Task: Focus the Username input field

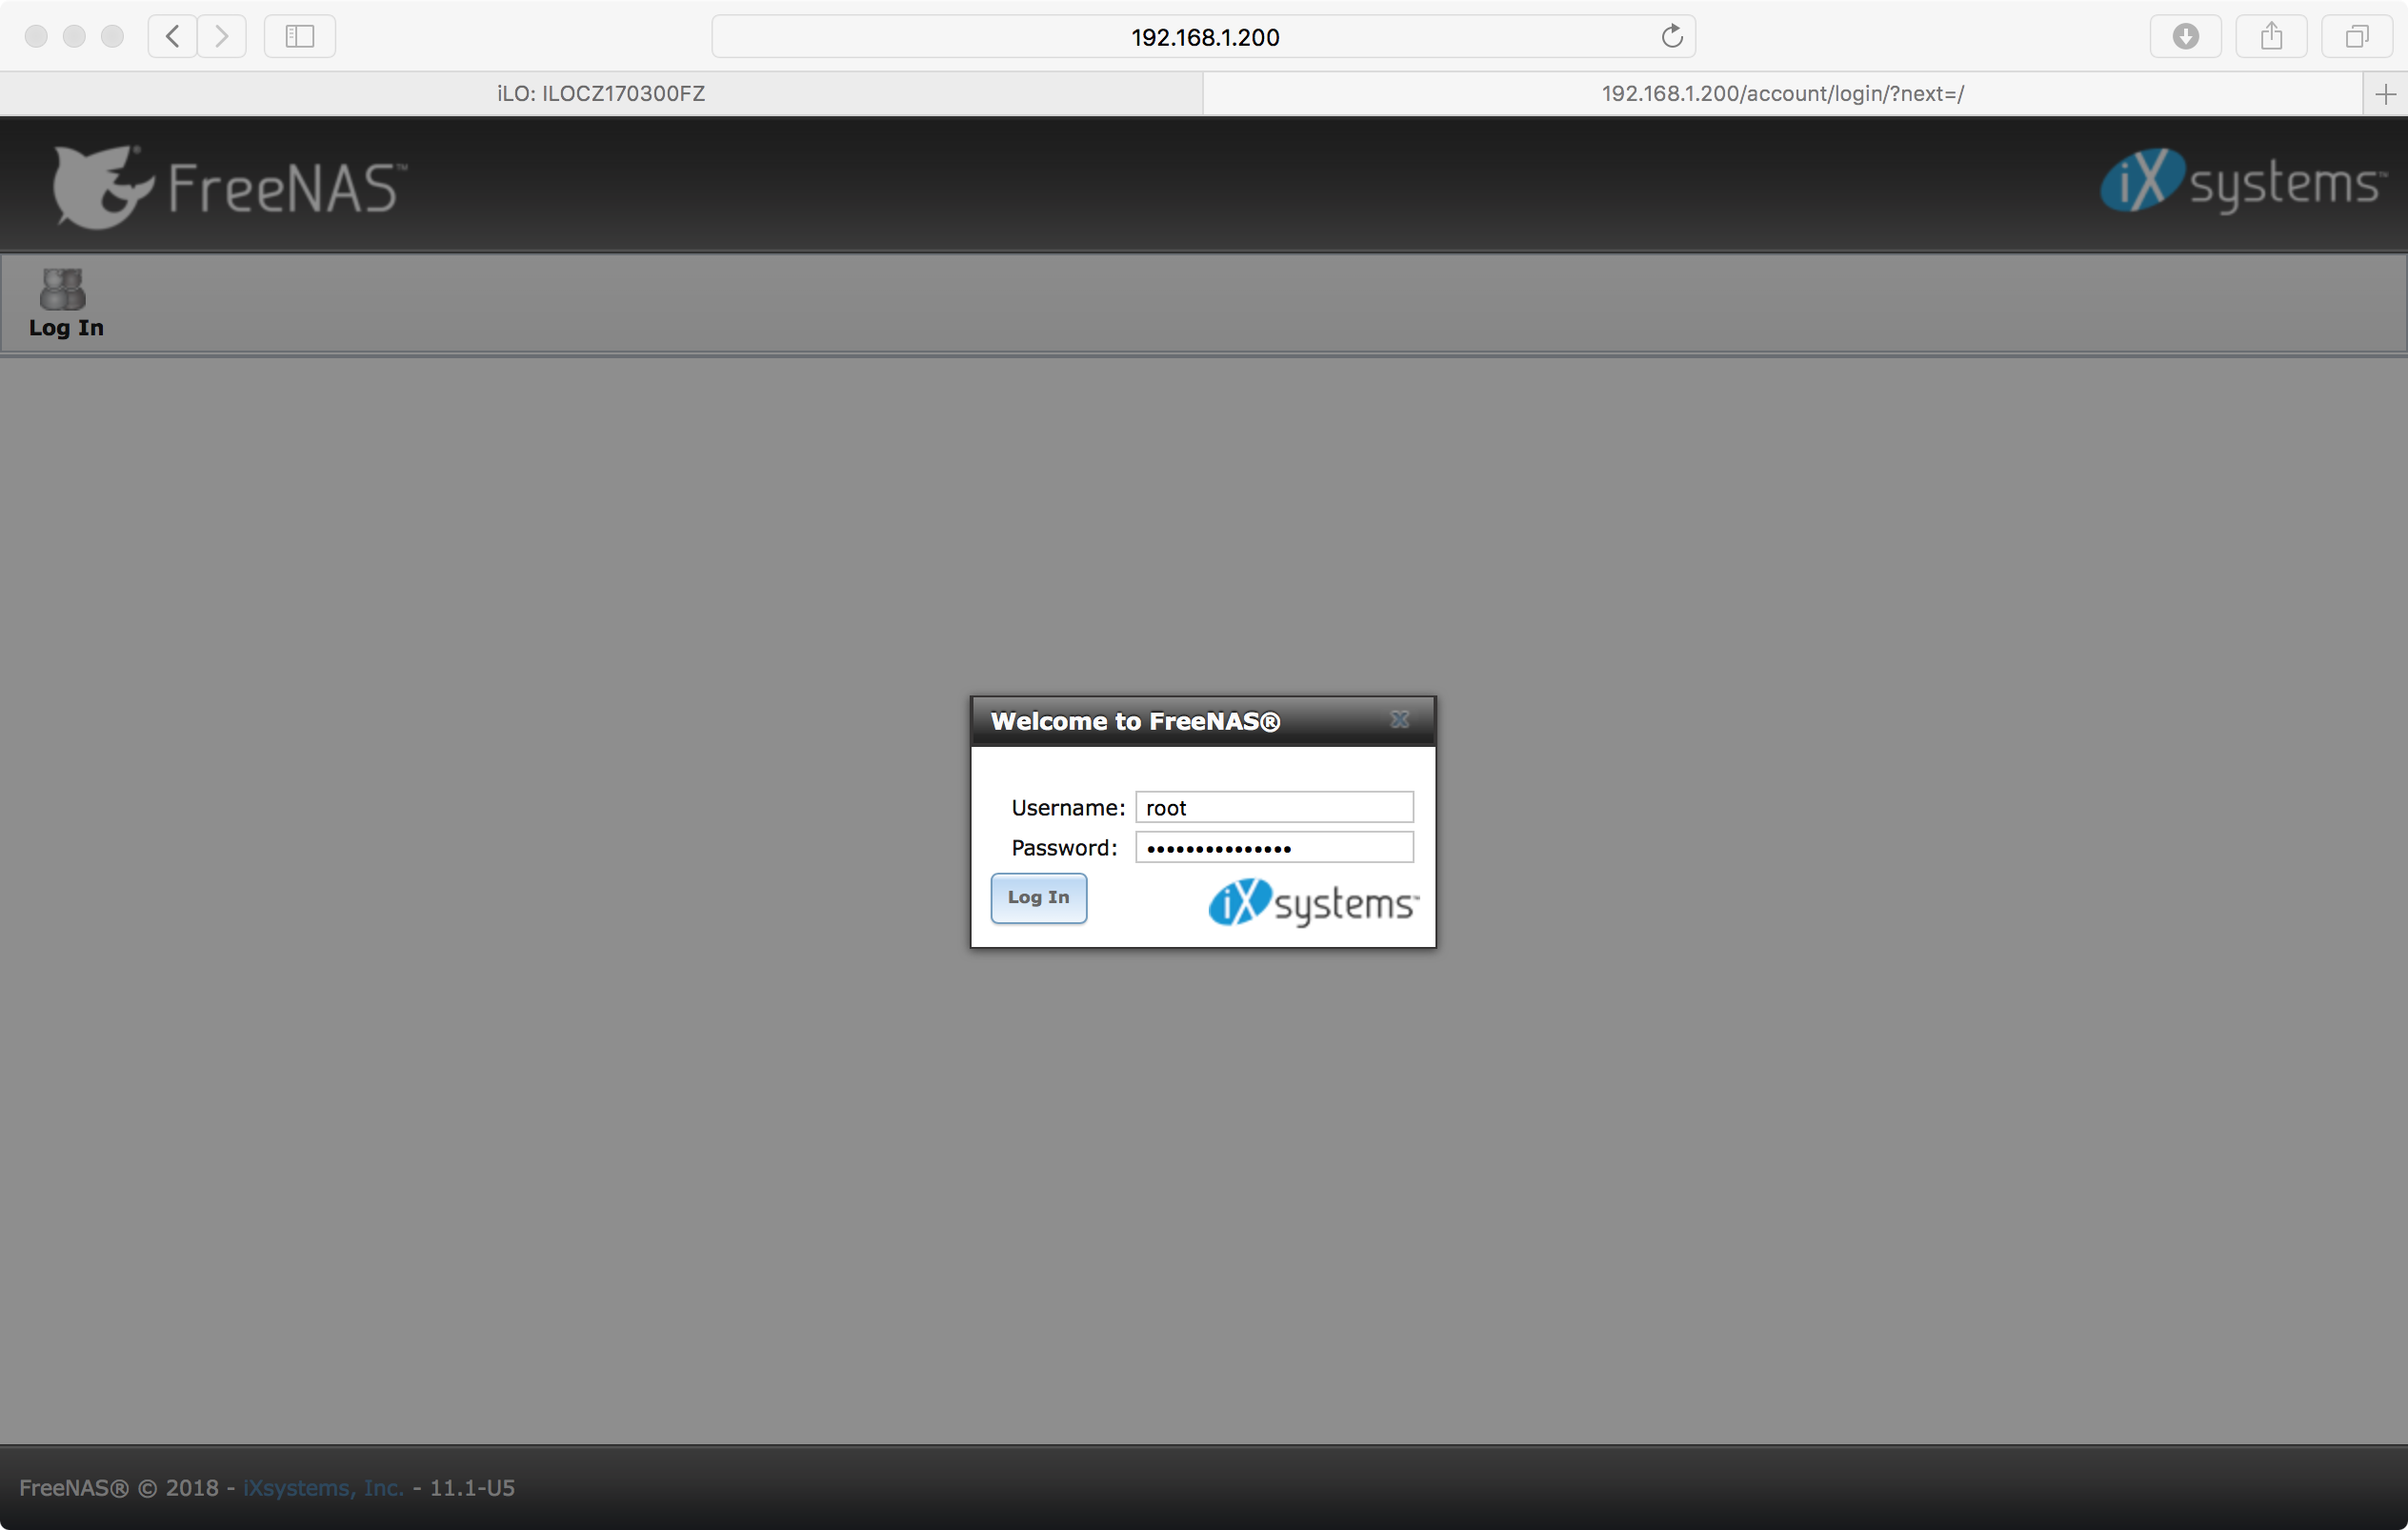Action: click(1274, 807)
